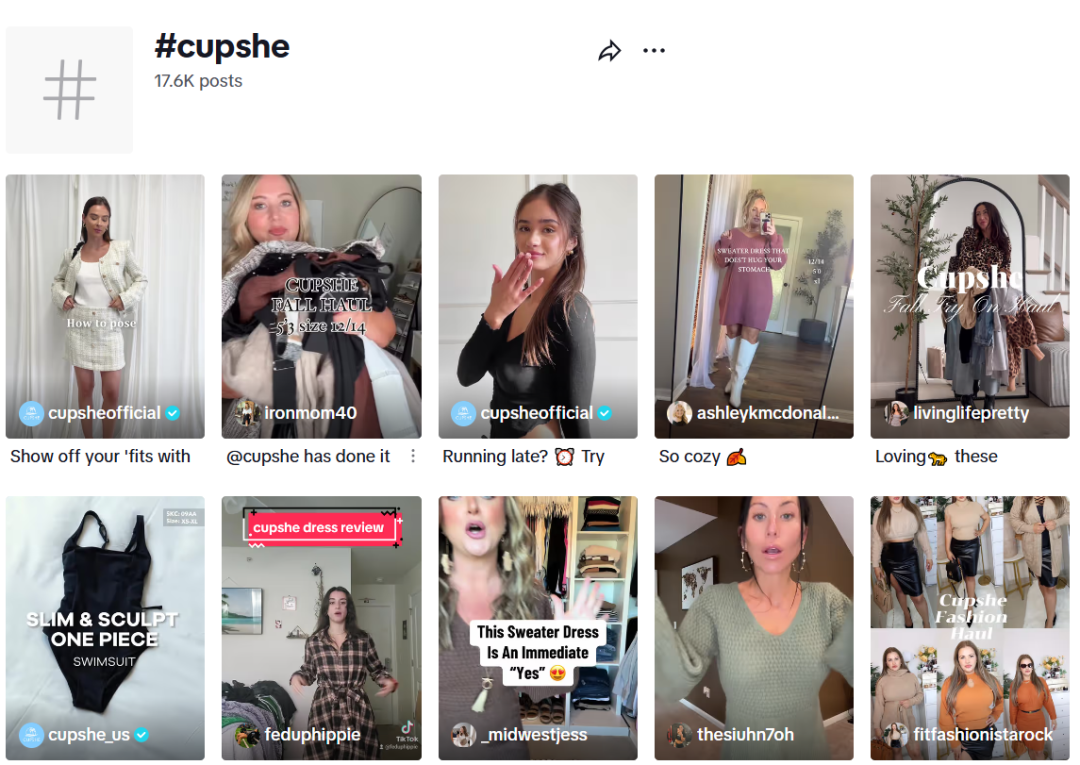The height and width of the screenshot is (765, 1080).
Task: Click ashleykmcdonal profile avatar
Action: click(679, 413)
